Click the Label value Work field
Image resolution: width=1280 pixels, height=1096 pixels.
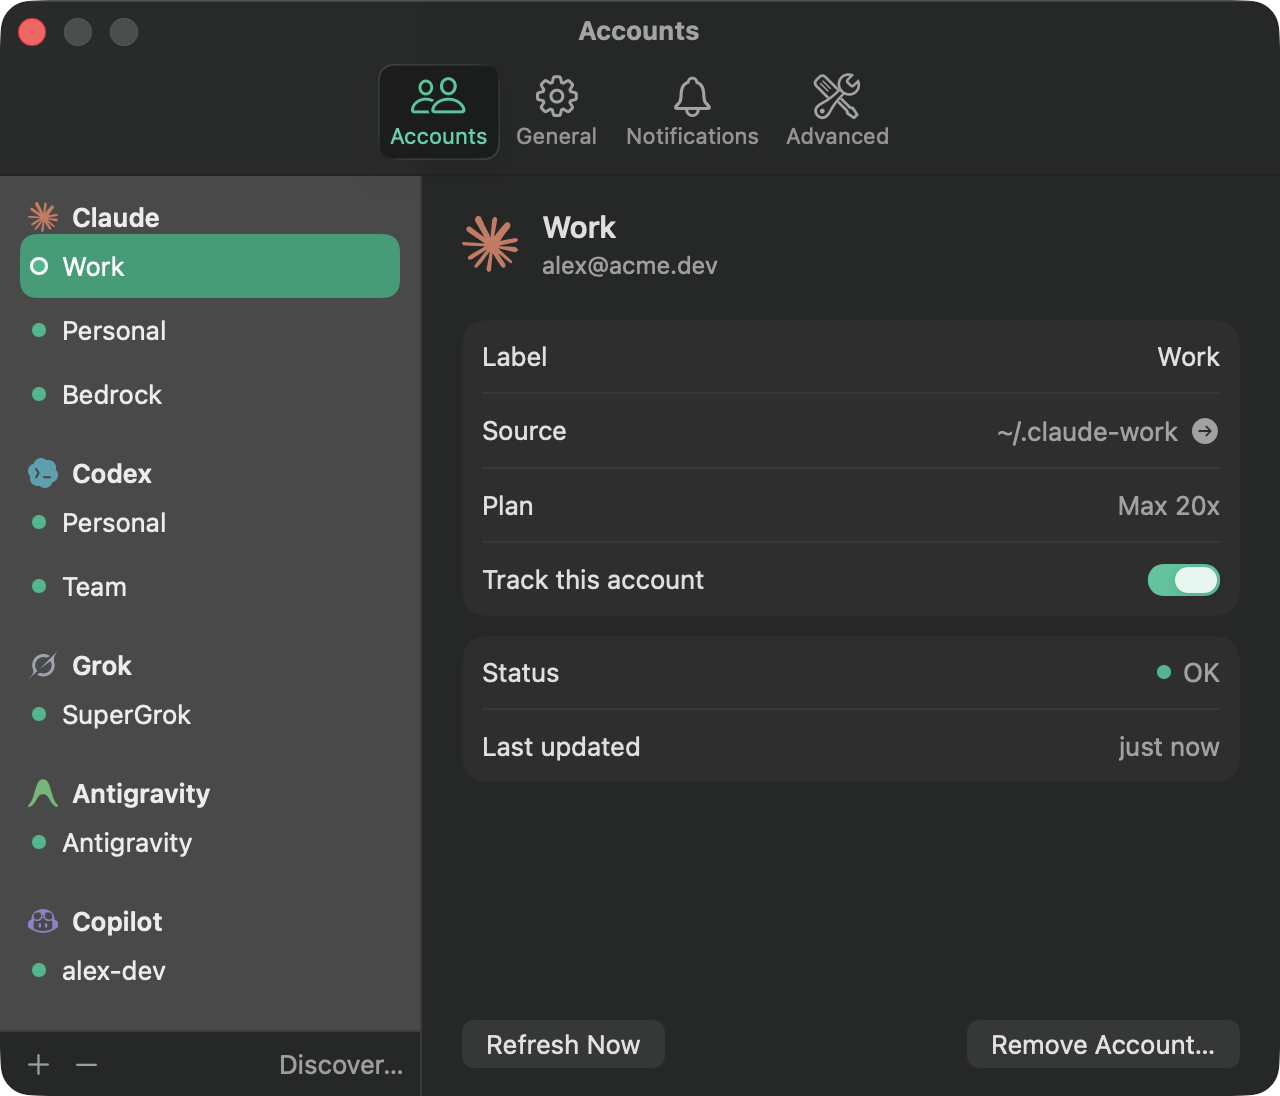coord(1188,357)
